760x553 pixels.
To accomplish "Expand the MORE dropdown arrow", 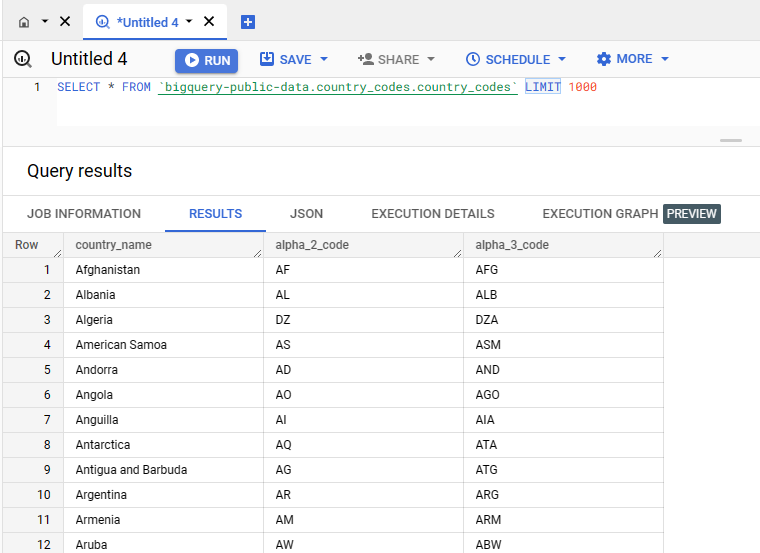I will tap(665, 59).
